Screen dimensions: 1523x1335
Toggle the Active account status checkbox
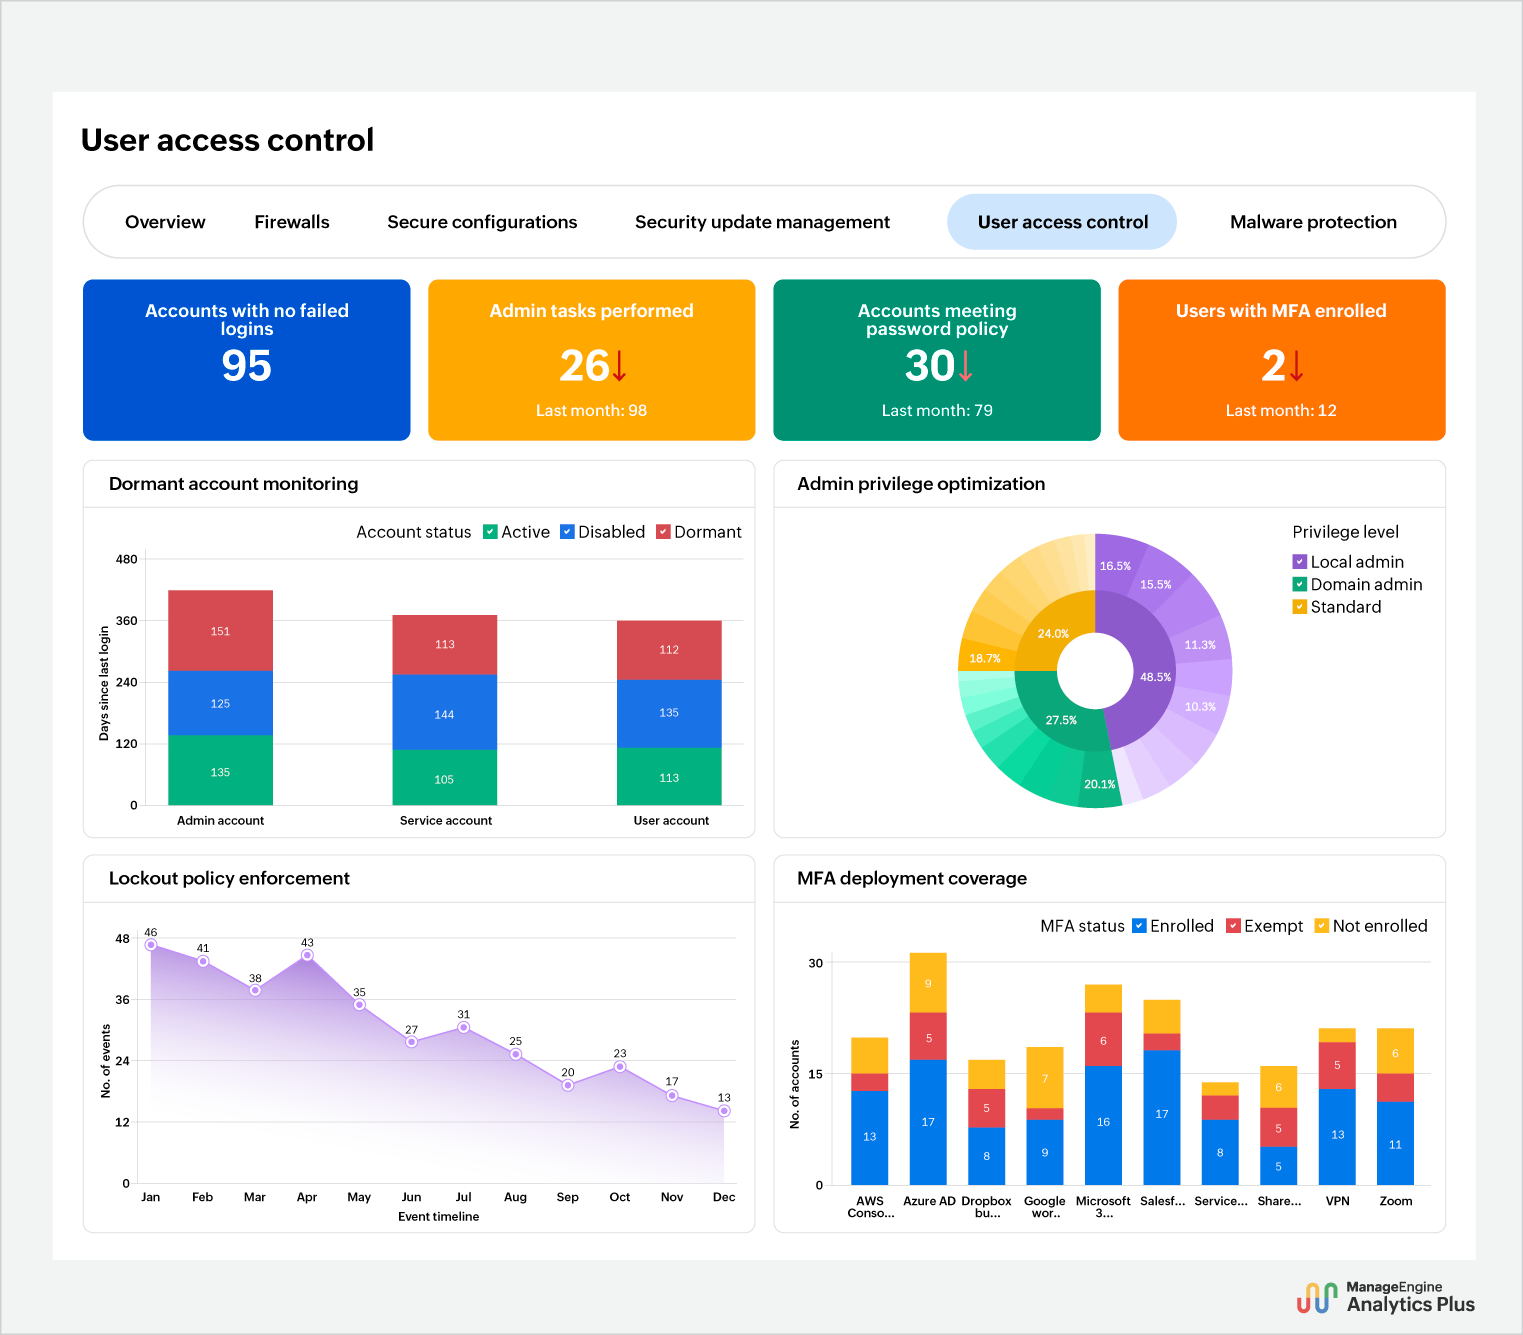tap(490, 532)
